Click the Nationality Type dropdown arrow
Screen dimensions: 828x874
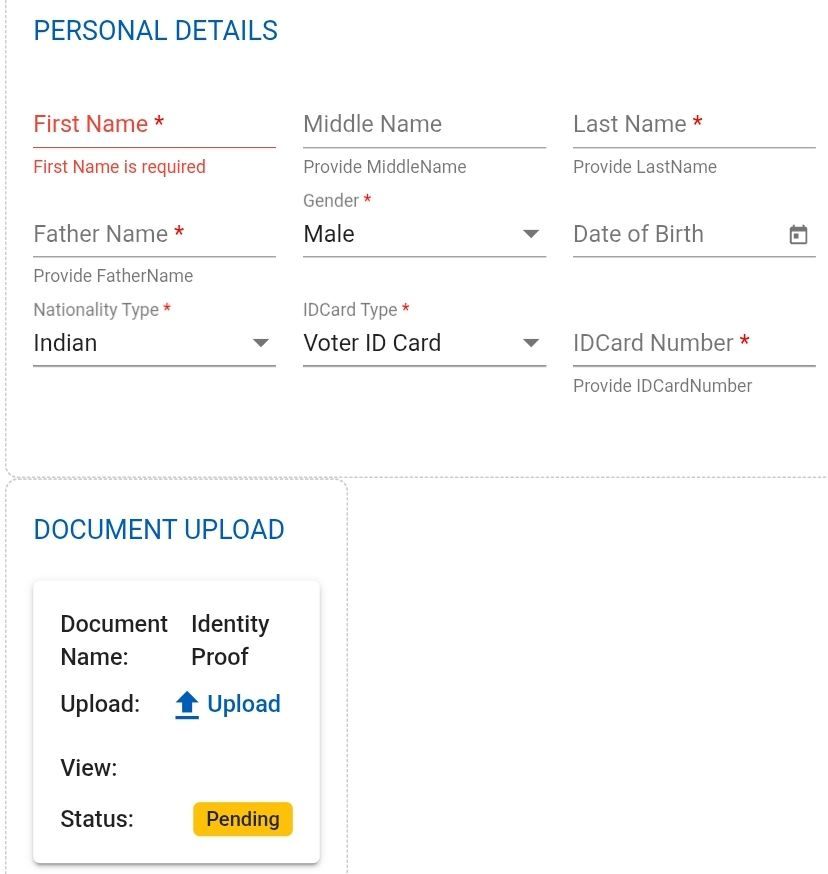(x=261, y=343)
